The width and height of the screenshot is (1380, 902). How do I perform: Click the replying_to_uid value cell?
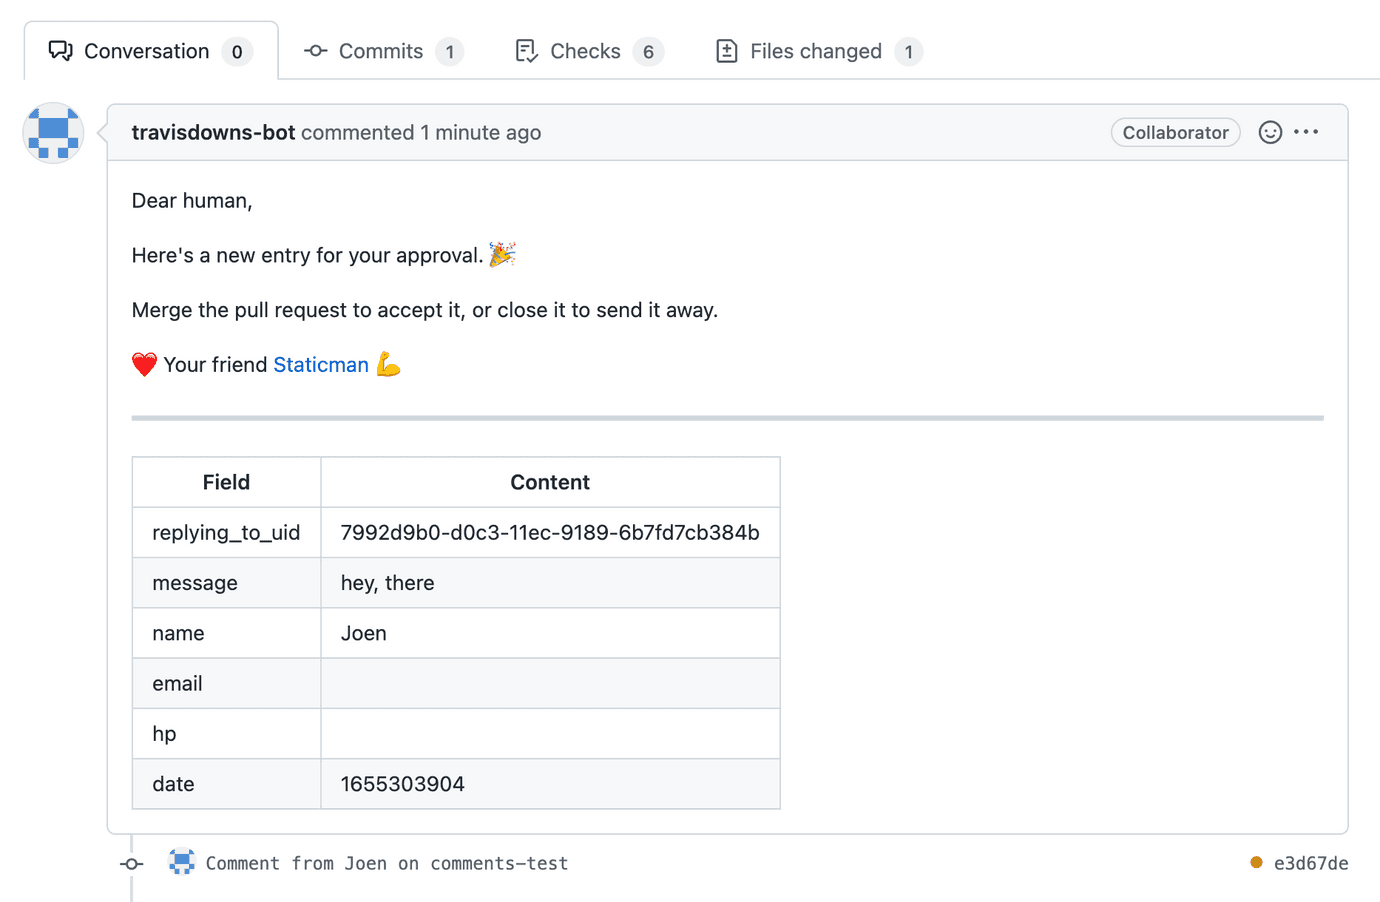550,532
